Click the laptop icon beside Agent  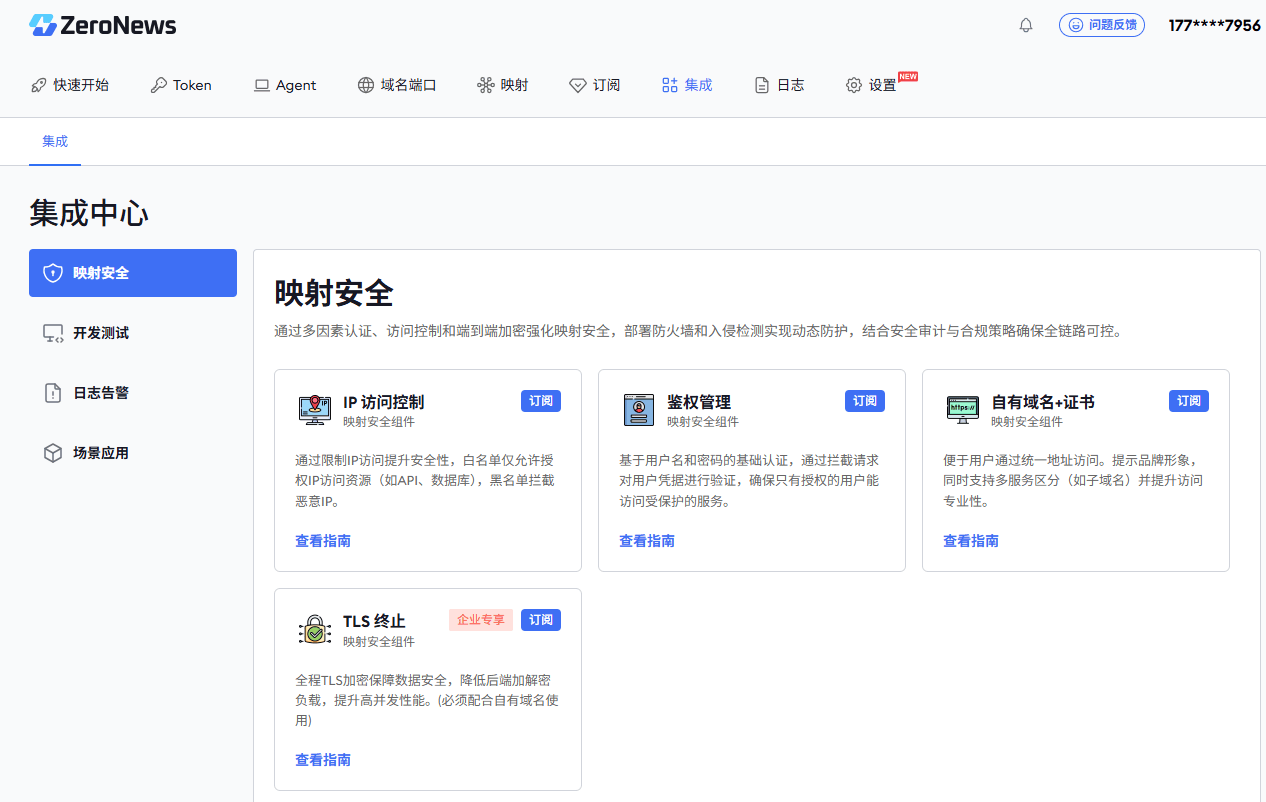point(262,85)
